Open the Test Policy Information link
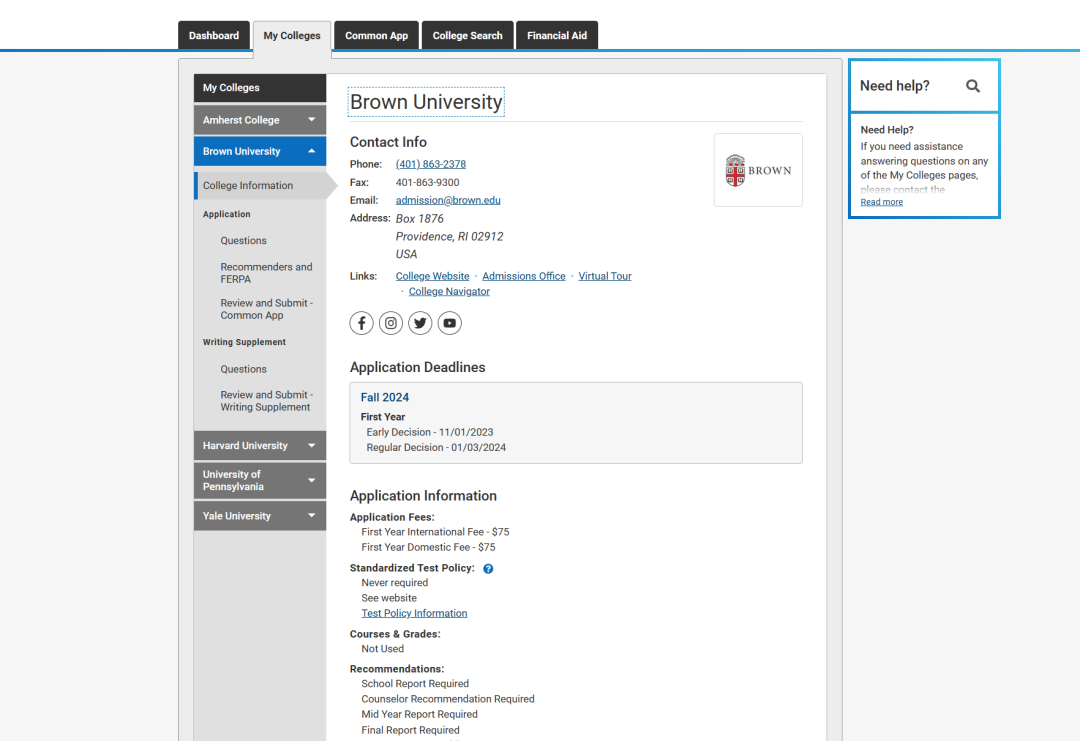 pos(414,614)
